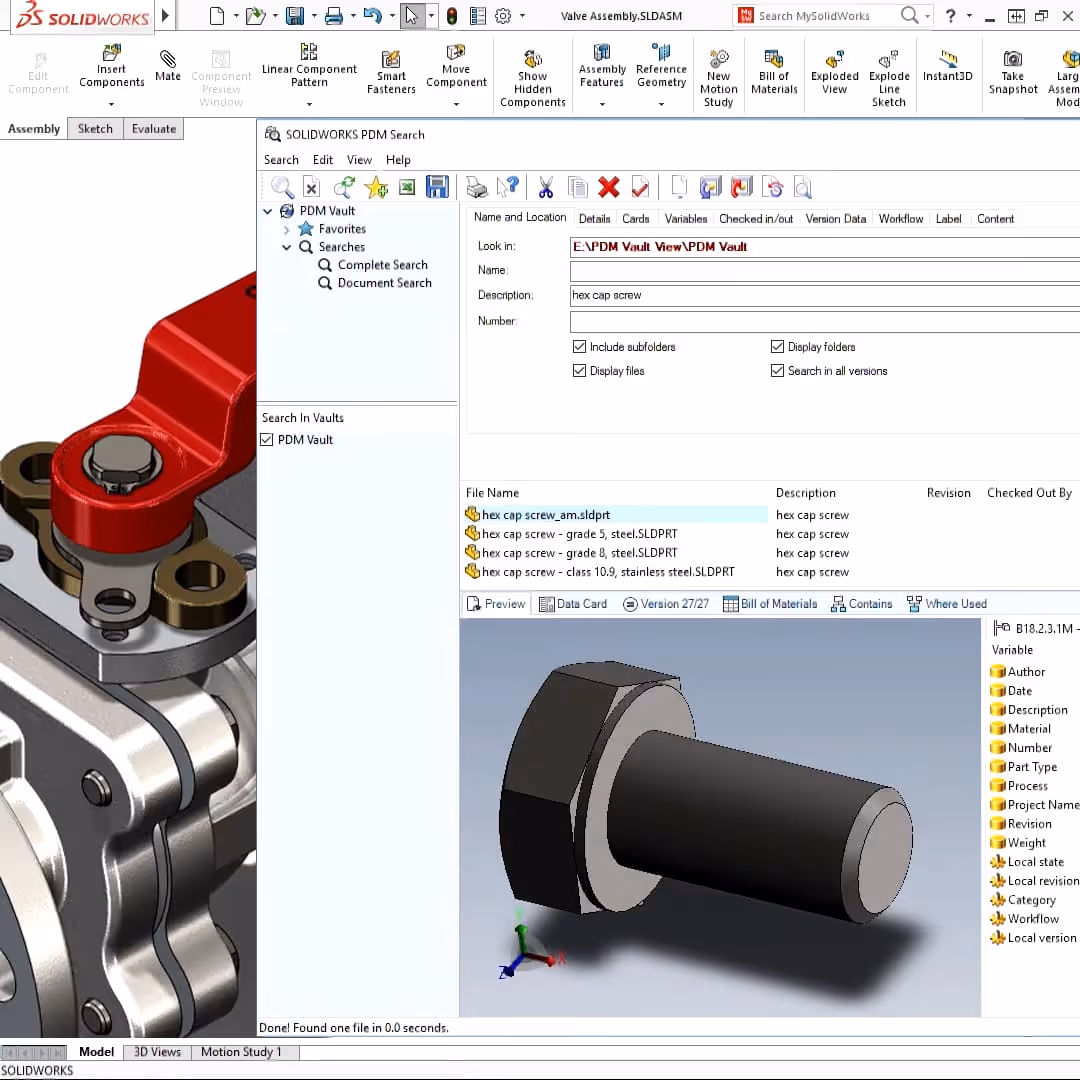Click the Name search field
Image resolution: width=1080 pixels, height=1080 pixels.
[x=824, y=271]
